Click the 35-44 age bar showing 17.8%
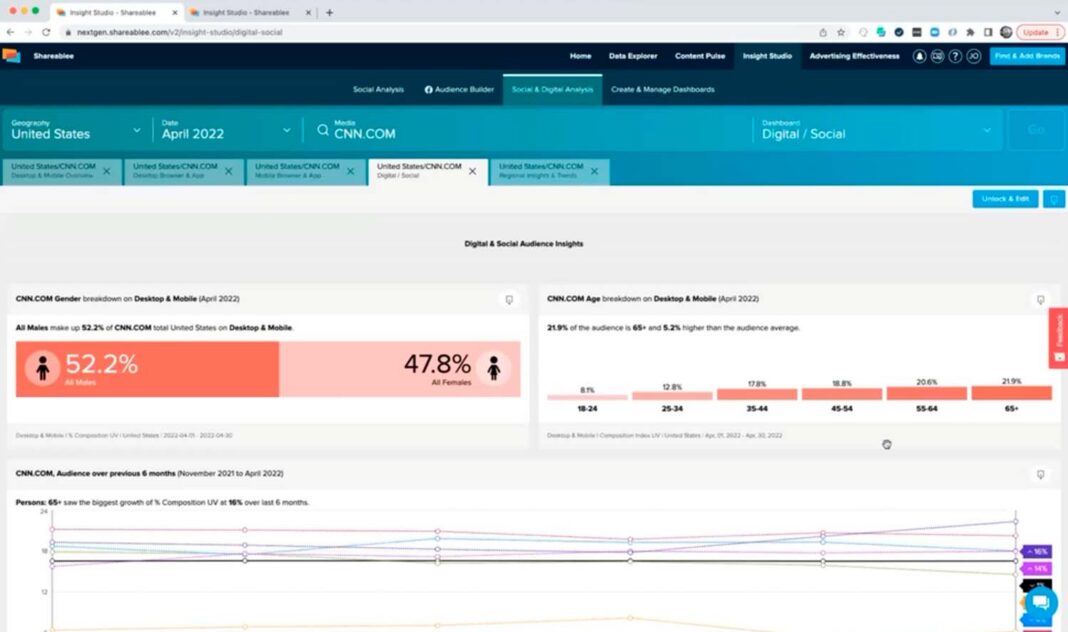 point(757,394)
